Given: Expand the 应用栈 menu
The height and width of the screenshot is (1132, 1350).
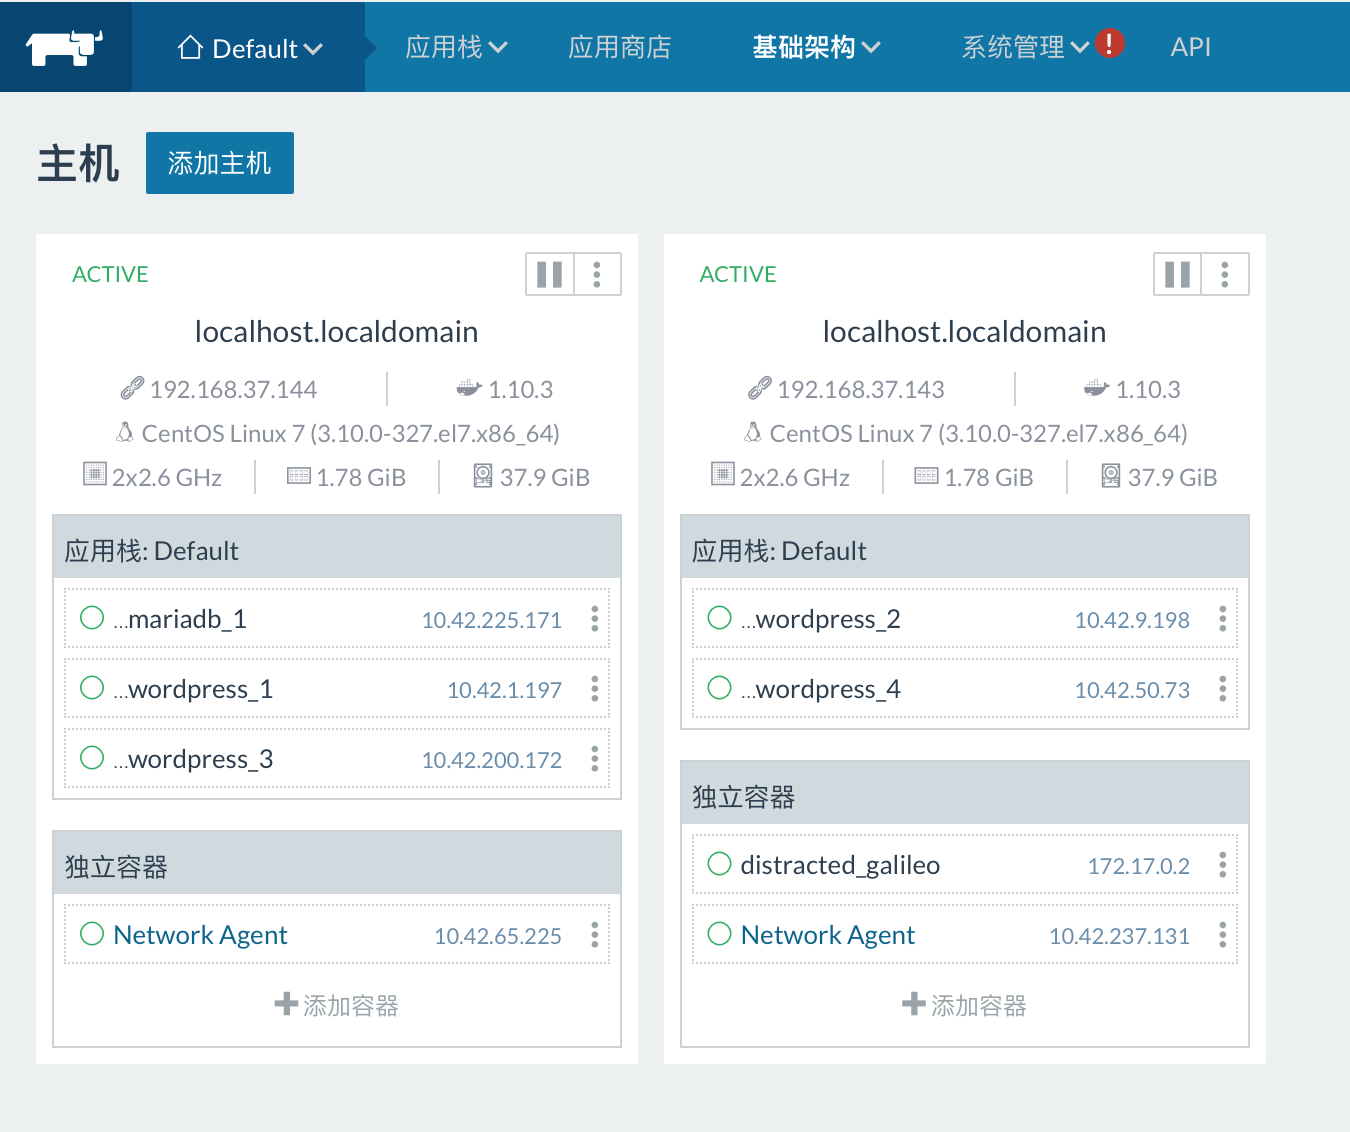Looking at the screenshot, I should coord(456,47).
